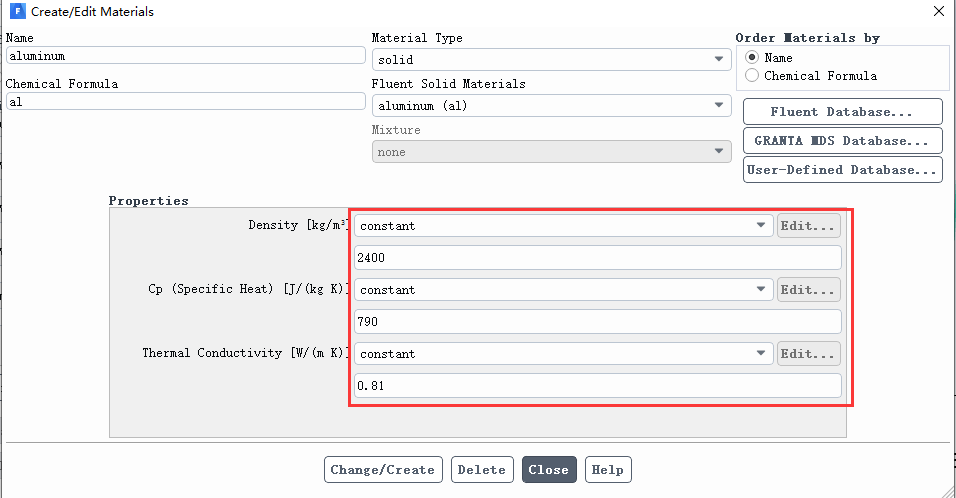Click the density value field 2400
Image resolution: width=956 pixels, height=498 pixels.
pyautogui.click(x=598, y=257)
